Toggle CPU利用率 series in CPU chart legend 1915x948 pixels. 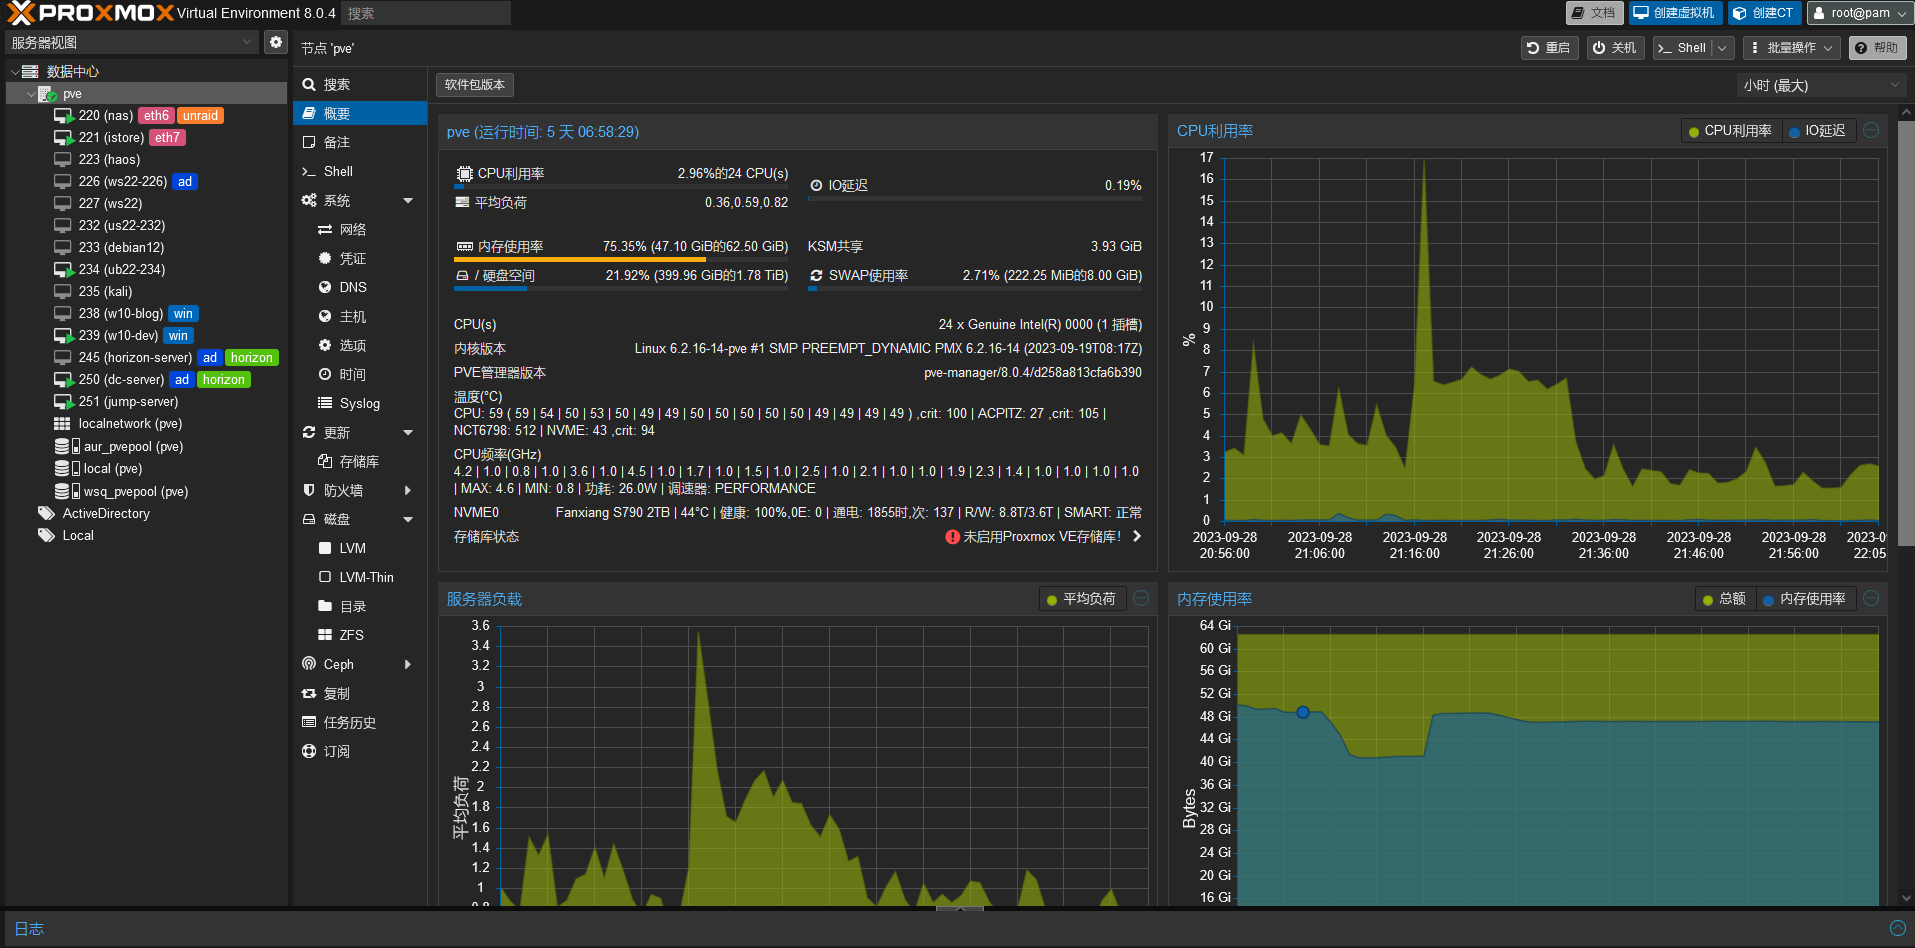pos(1730,131)
